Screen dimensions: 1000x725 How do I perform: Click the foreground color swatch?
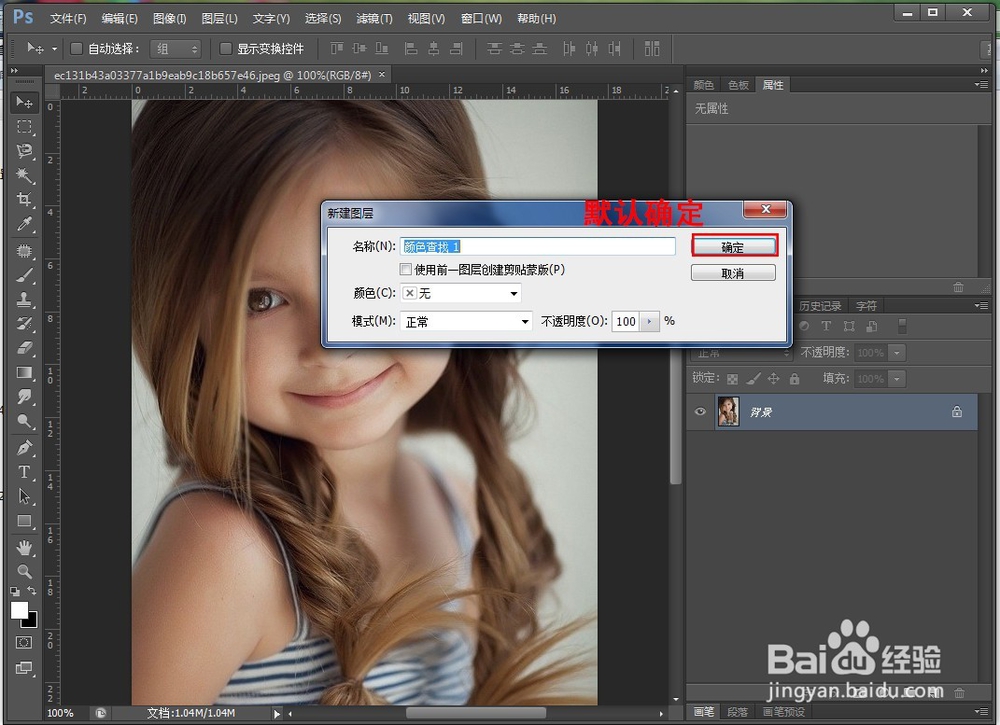click(x=19, y=610)
